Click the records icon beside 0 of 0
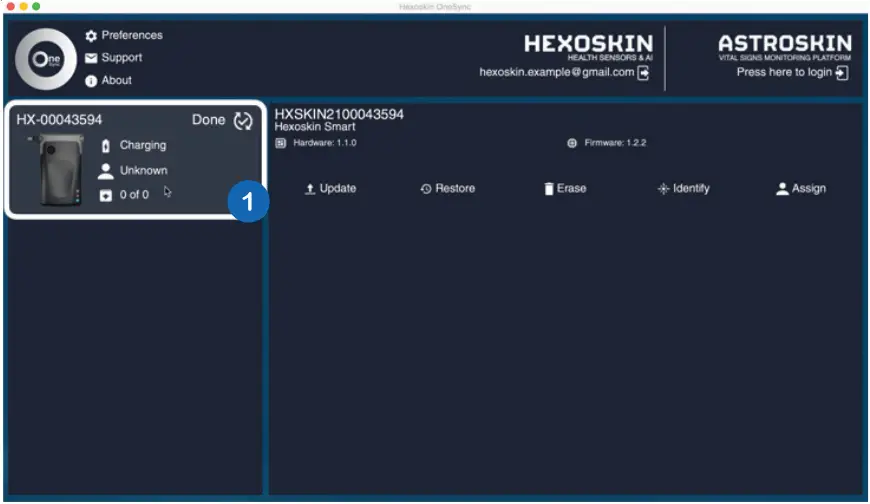Image resolution: width=870 pixels, height=504 pixels. click(x=105, y=195)
